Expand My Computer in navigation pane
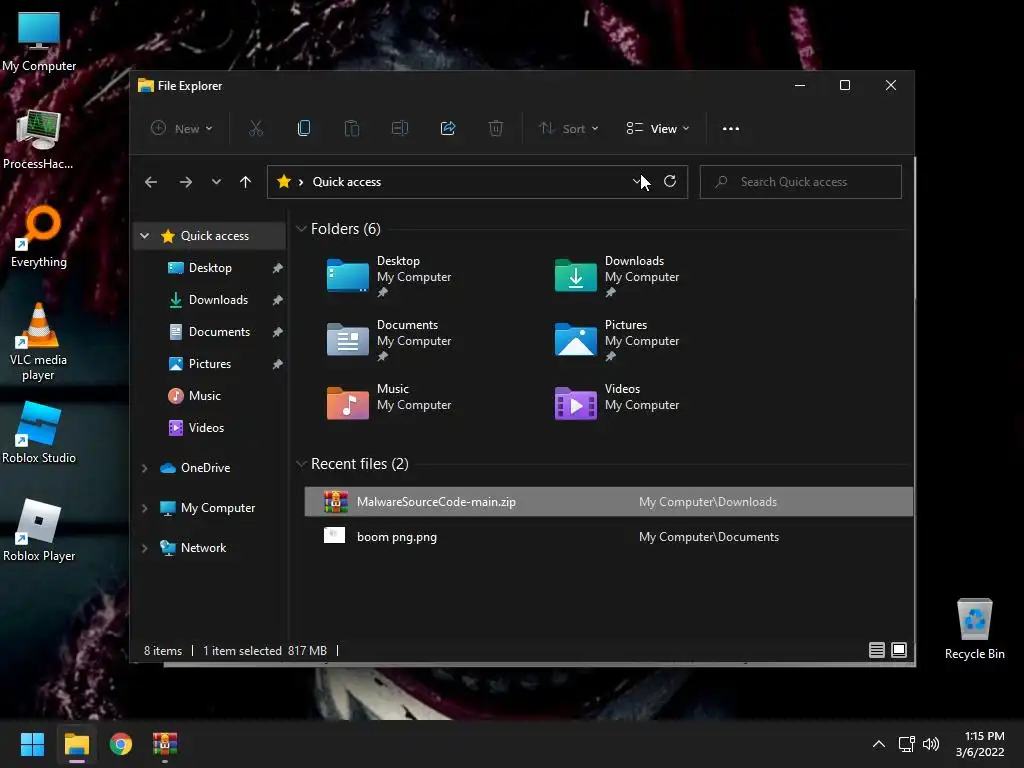The height and width of the screenshot is (768, 1024). click(145, 508)
